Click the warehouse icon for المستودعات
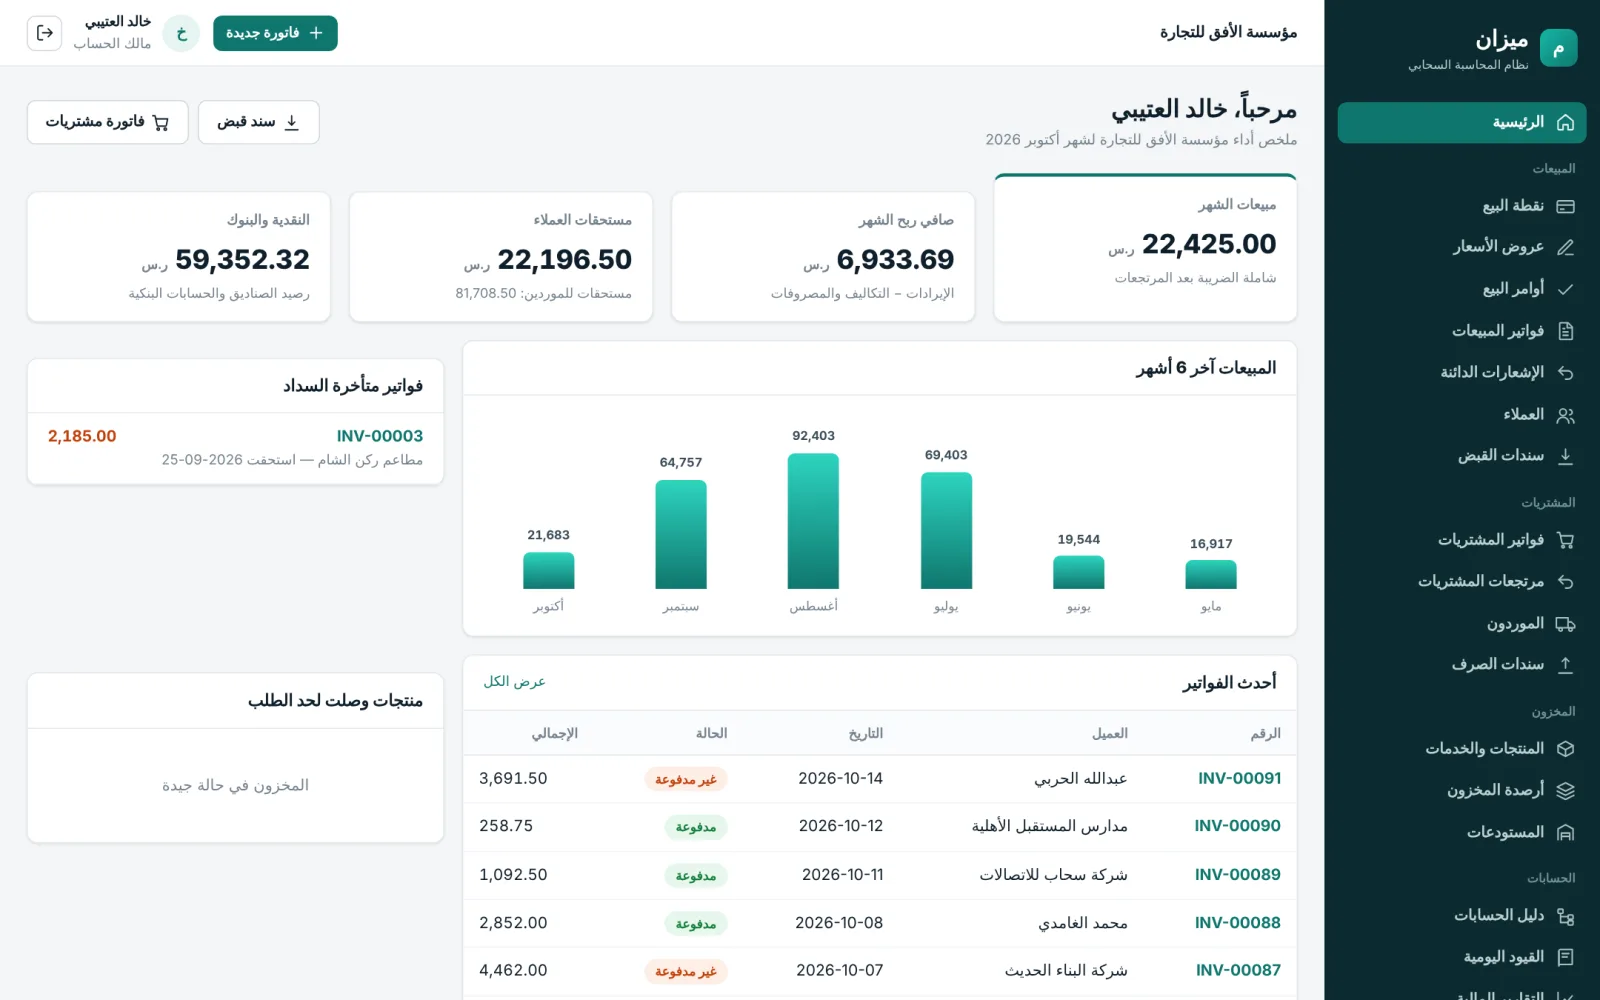 (1565, 833)
